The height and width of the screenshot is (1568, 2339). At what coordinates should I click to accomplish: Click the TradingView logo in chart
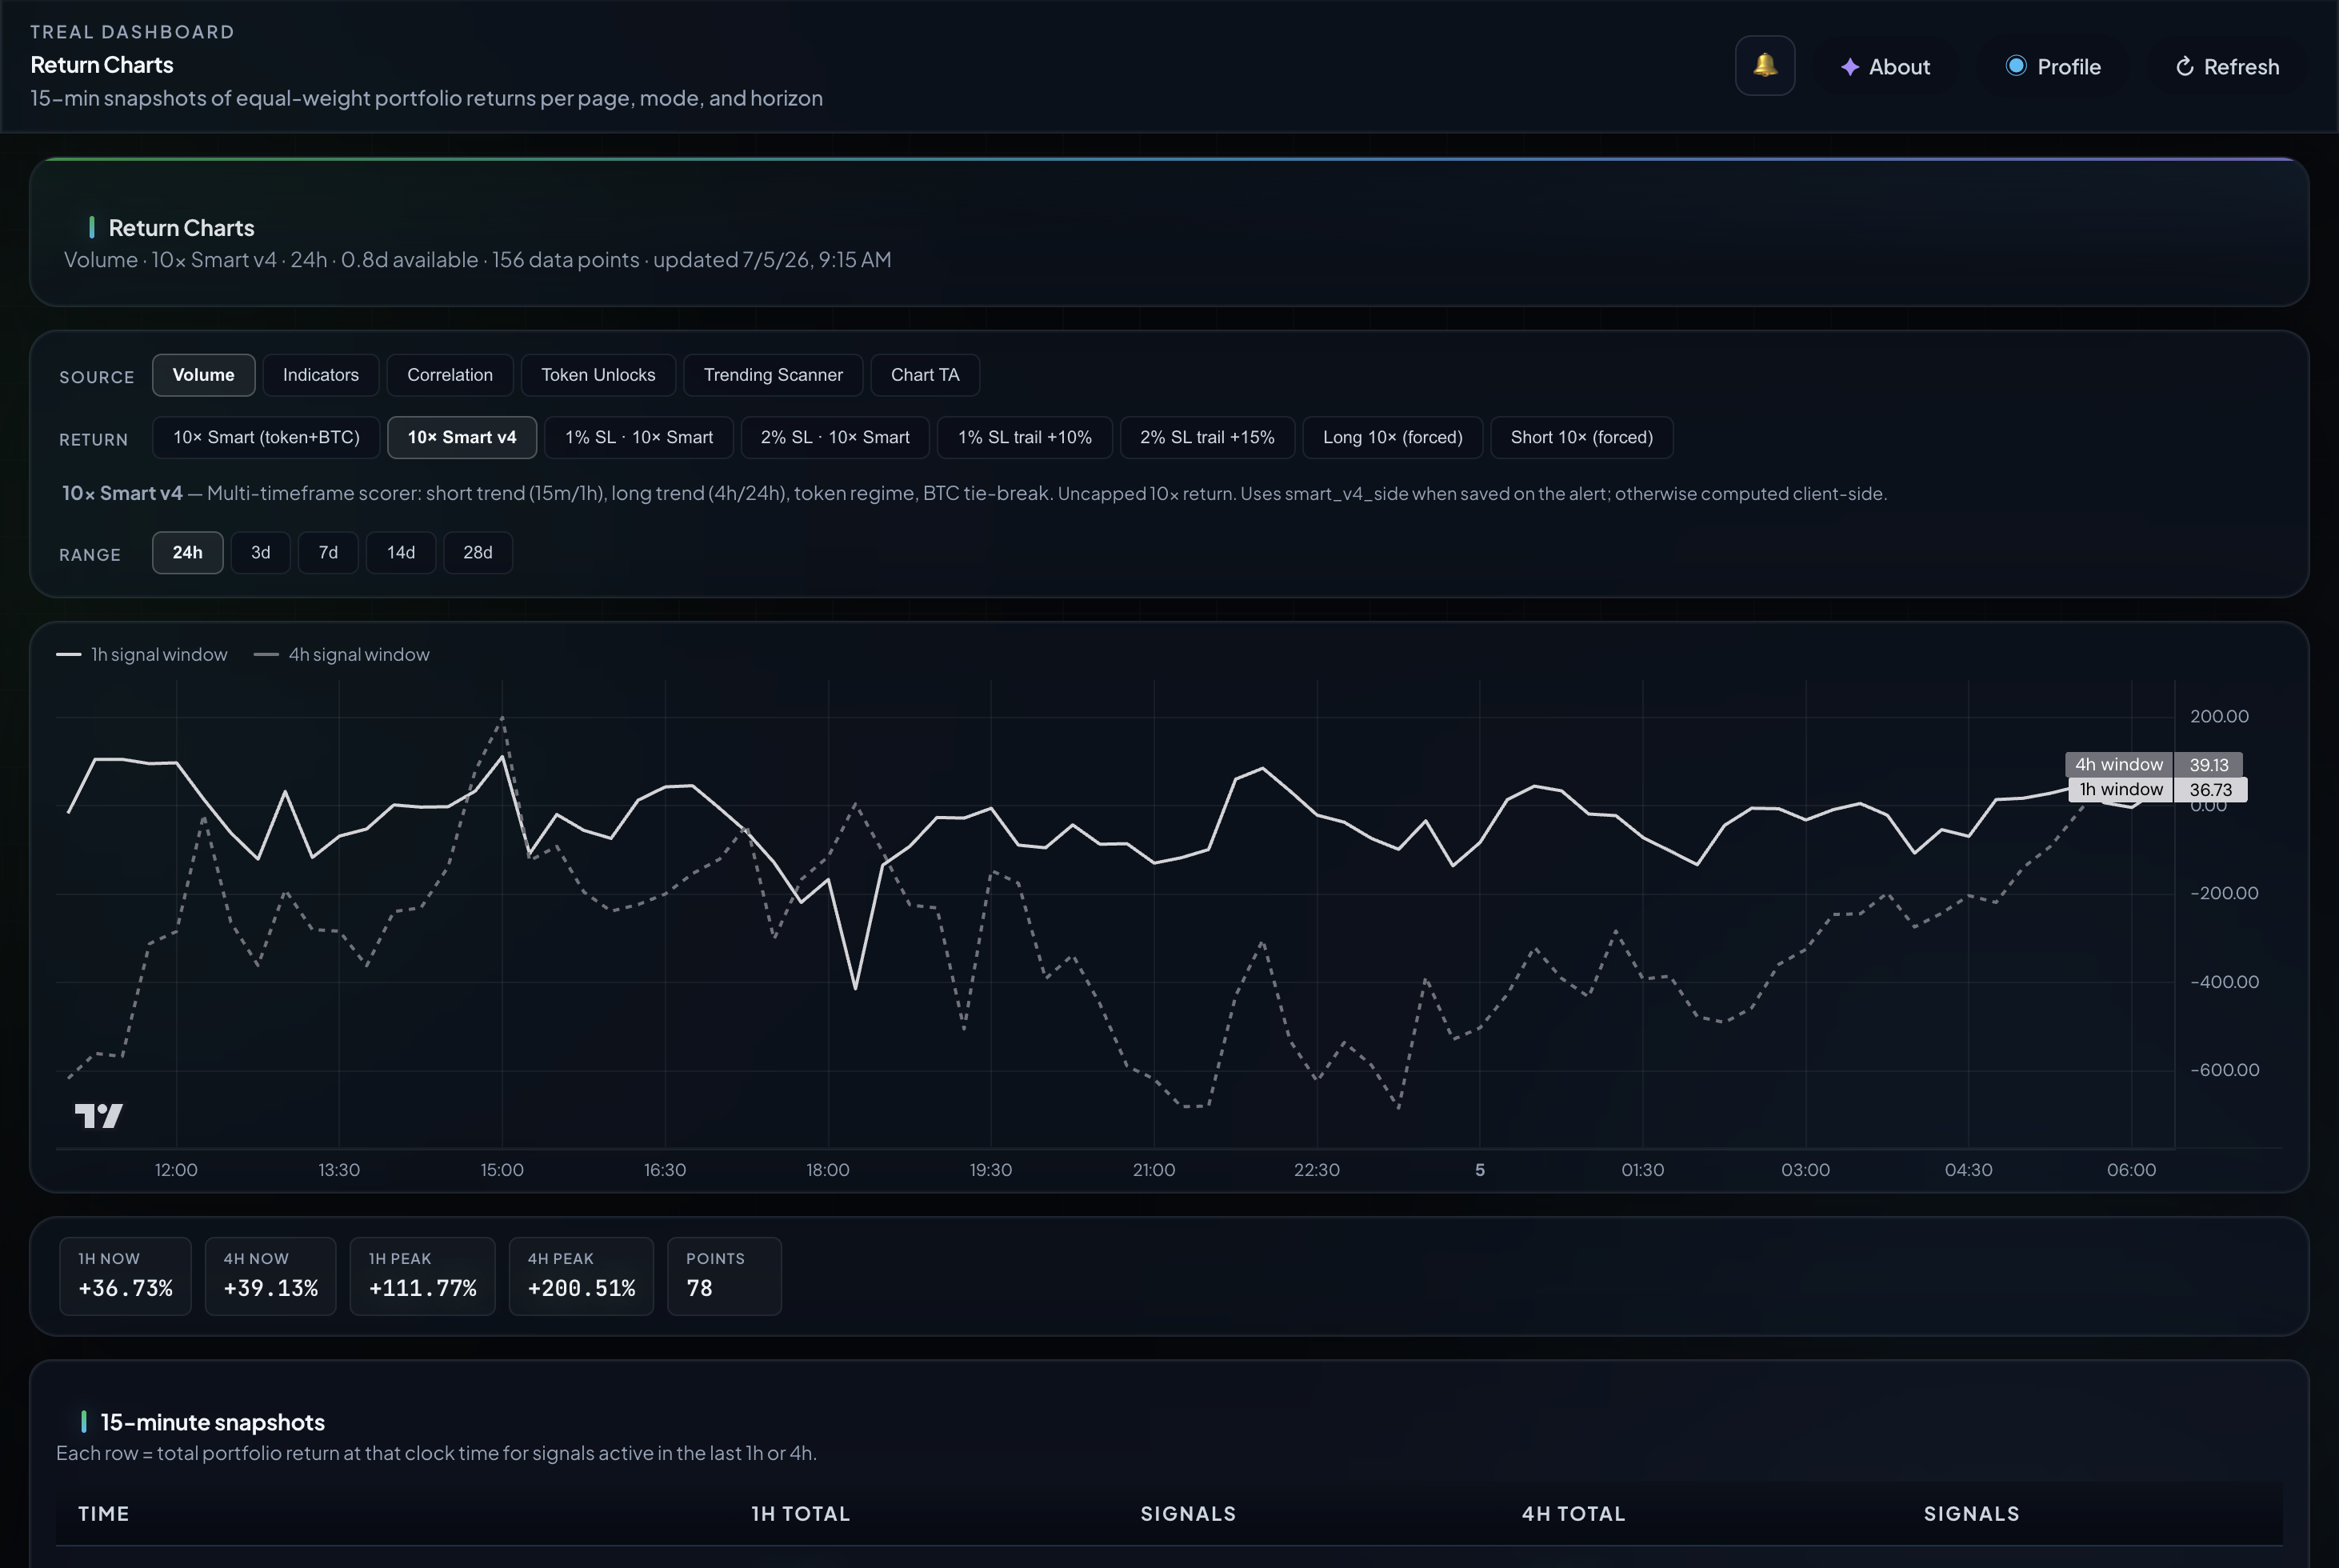pos(99,1115)
